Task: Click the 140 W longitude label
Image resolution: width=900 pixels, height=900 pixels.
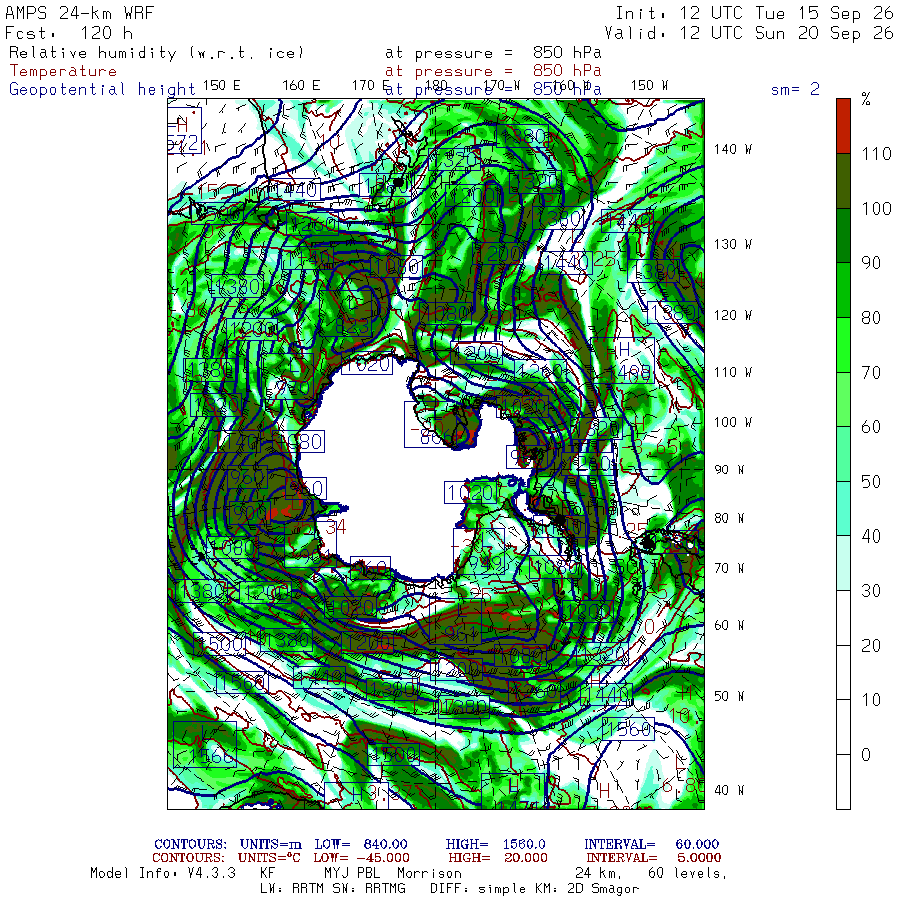Action: pos(732,150)
